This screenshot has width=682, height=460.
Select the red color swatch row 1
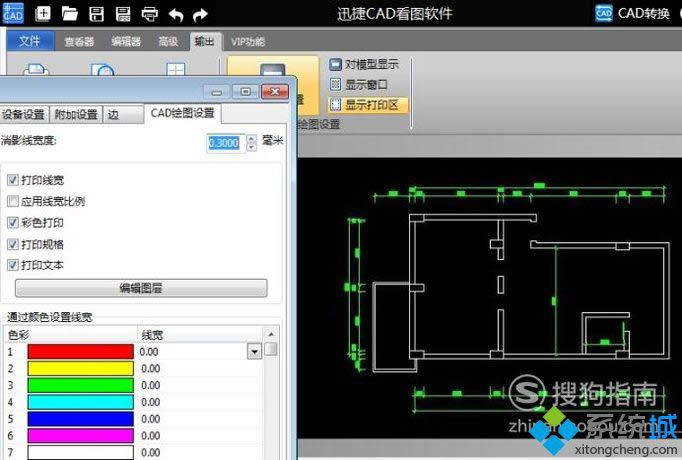click(x=80, y=352)
